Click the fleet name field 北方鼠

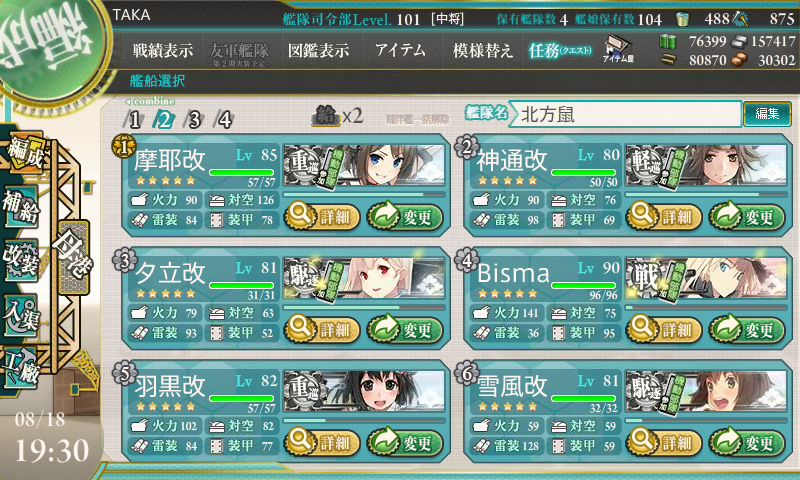click(625, 114)
